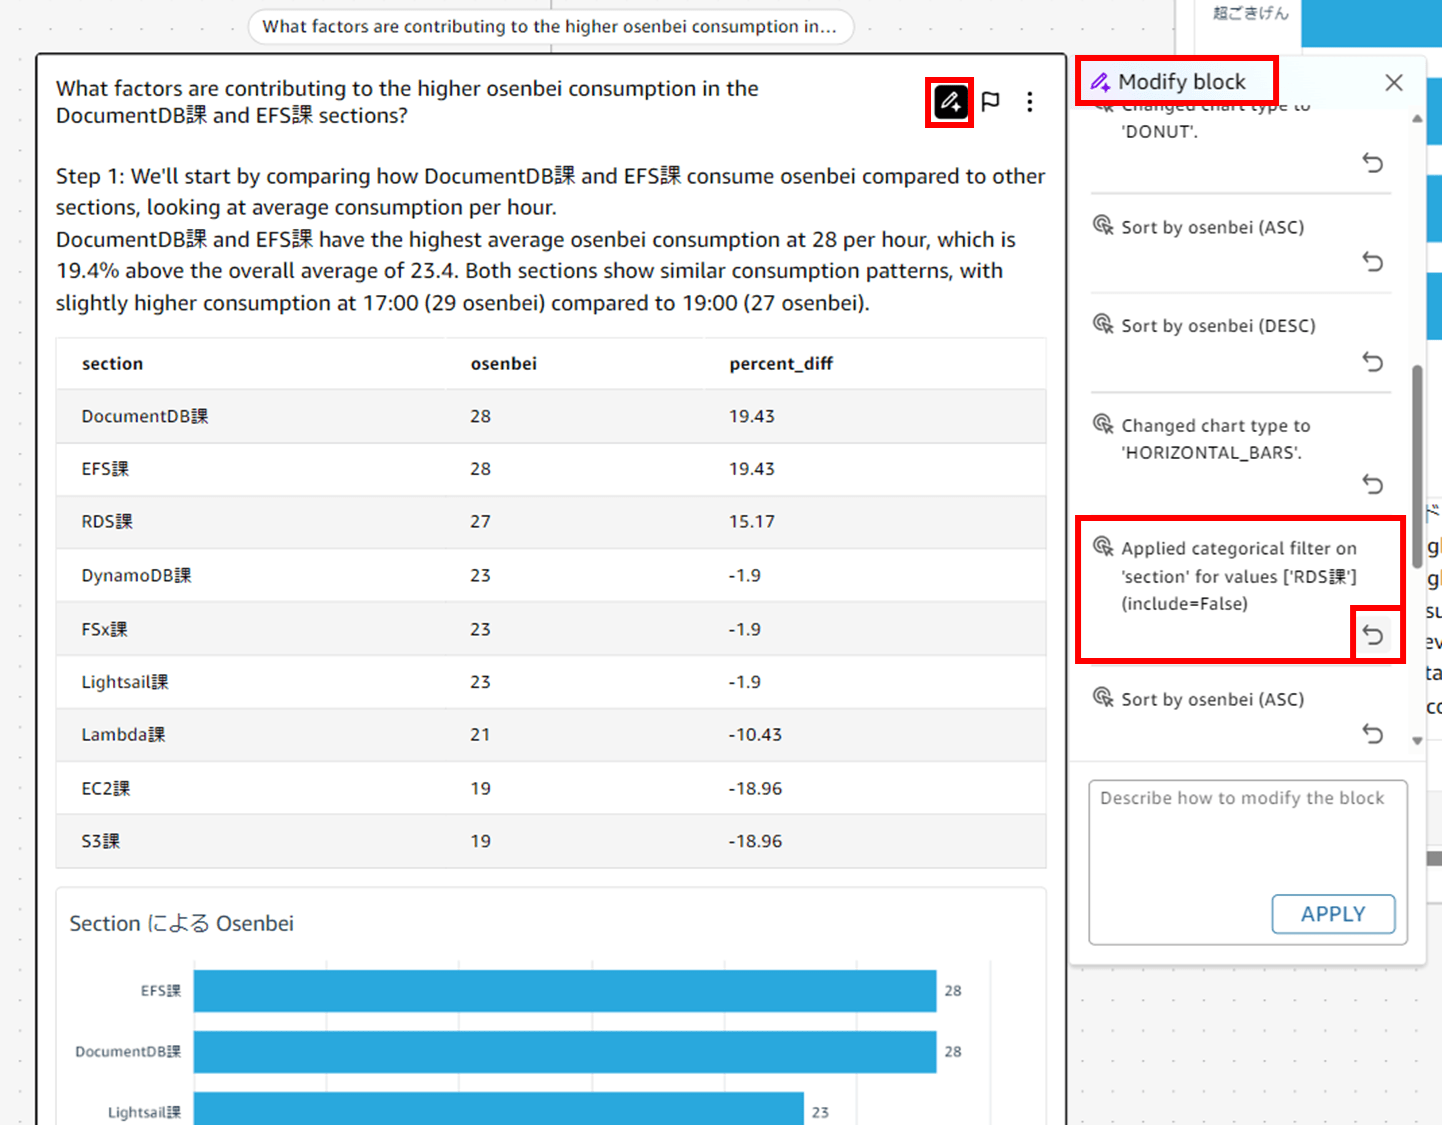Click the APPLY button
The height and width of the screenshot is (1125, 1442).
(1332, 914)
